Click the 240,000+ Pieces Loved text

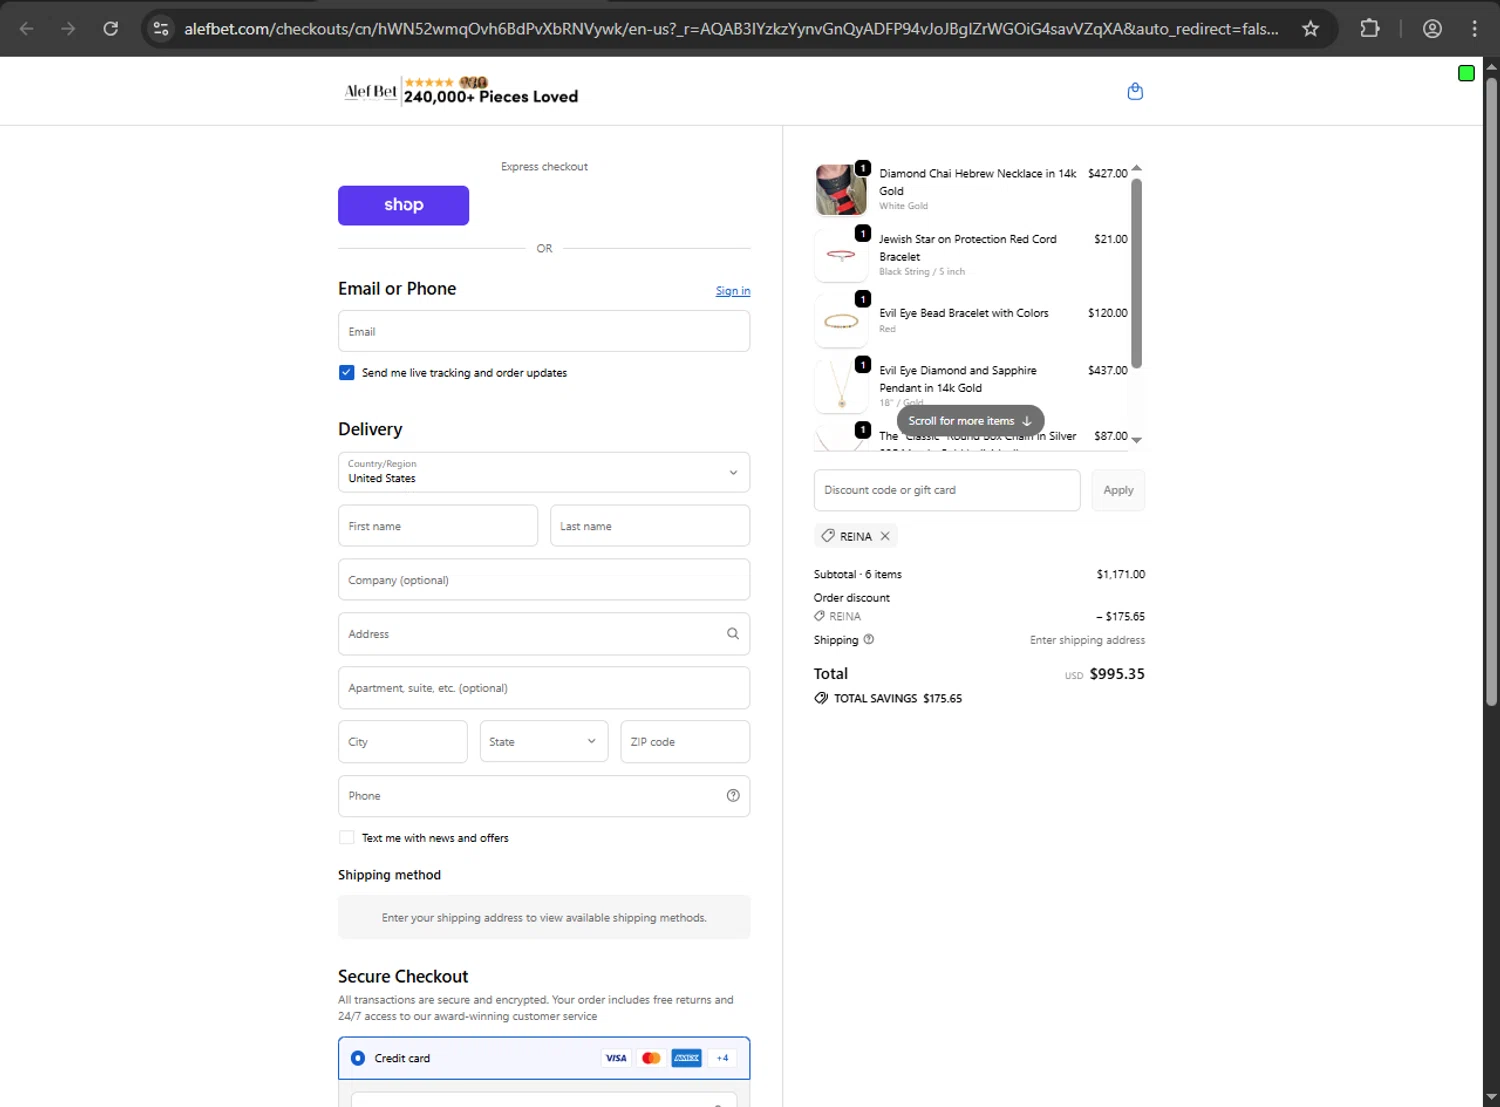(x=491, y=97)
